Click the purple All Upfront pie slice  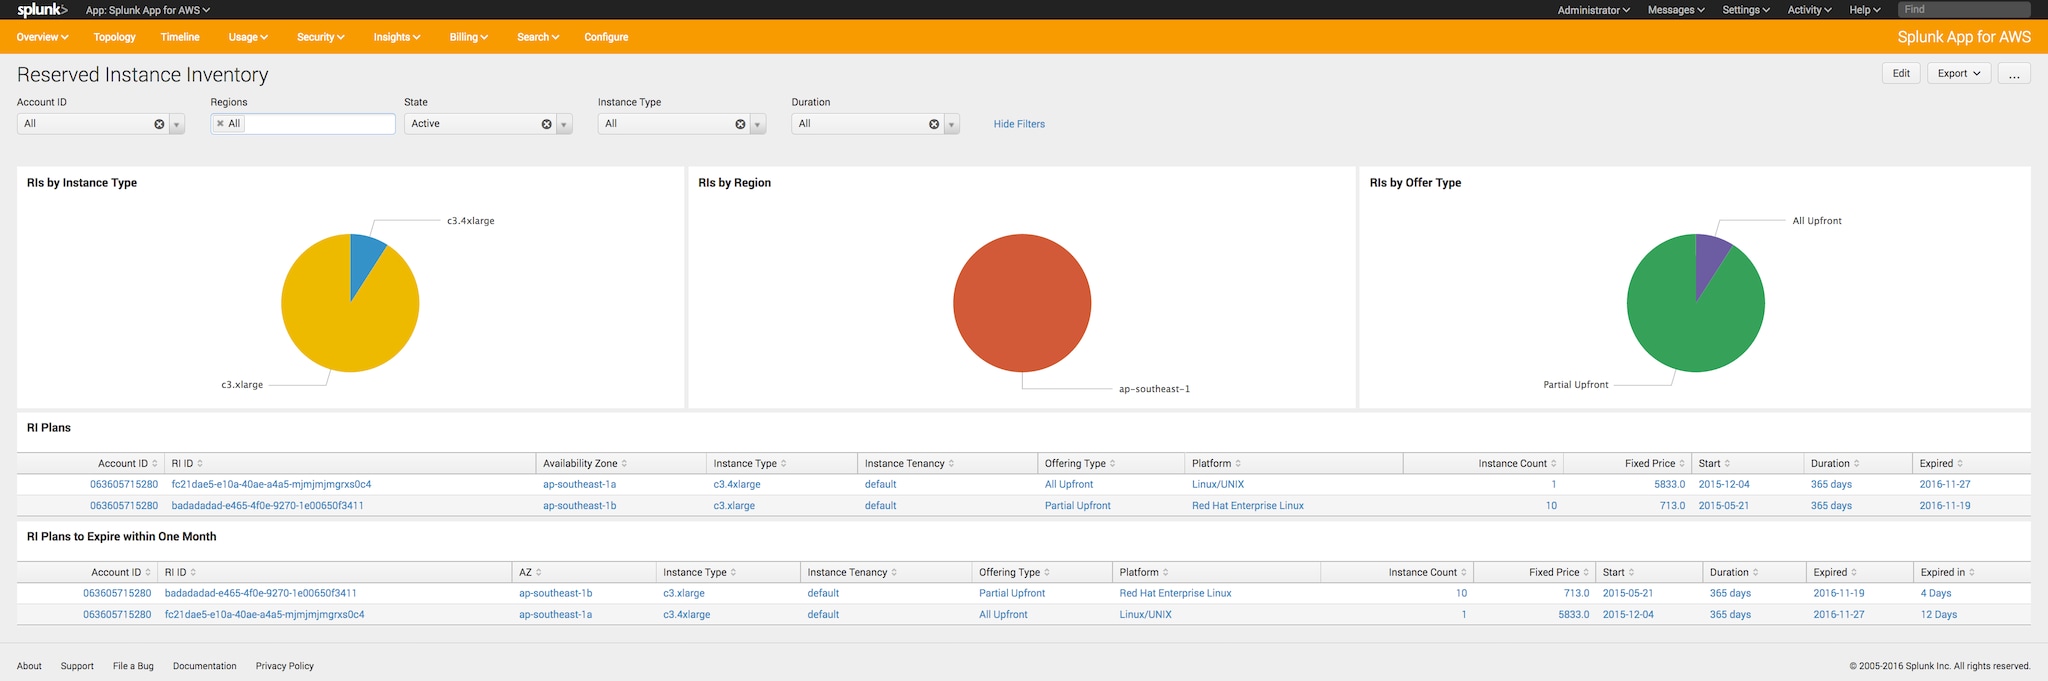pyautogui.click(x=1711, y=258)
